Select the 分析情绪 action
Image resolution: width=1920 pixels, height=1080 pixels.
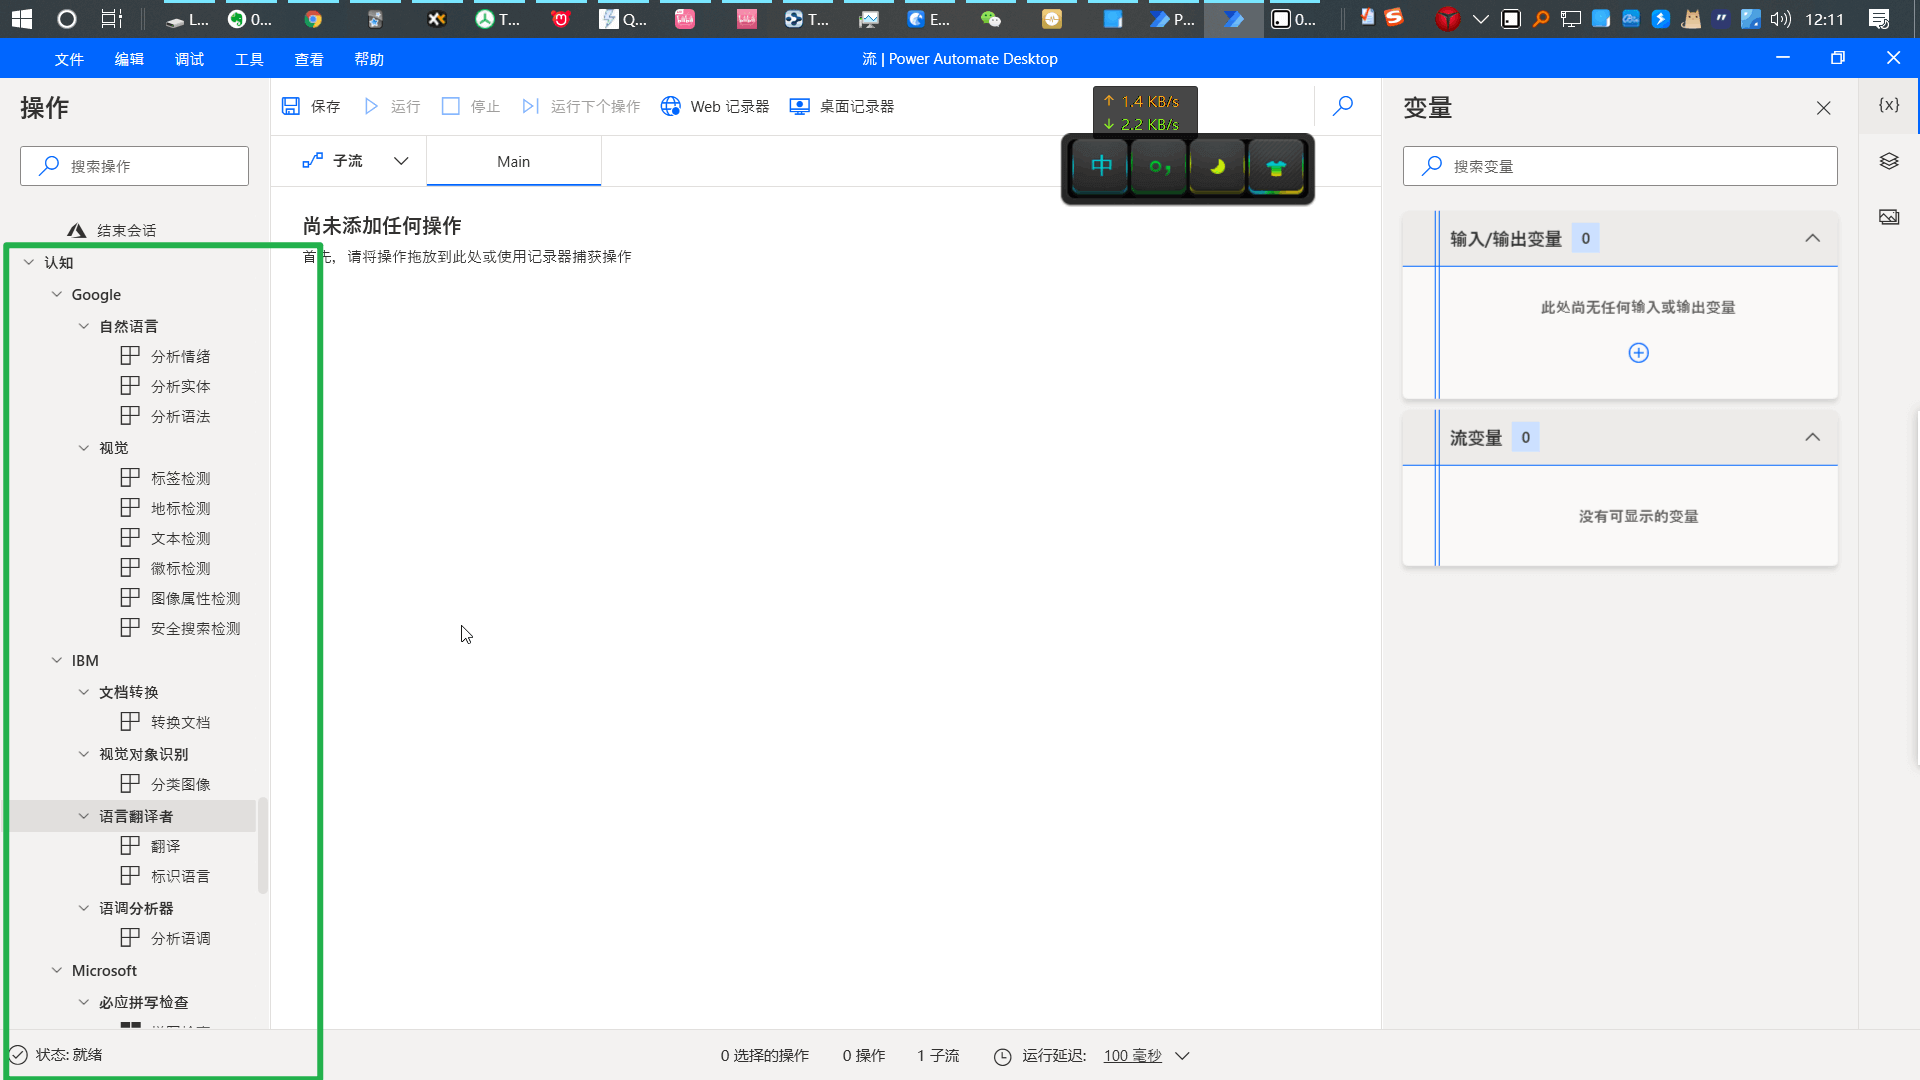tap(180, 356)
